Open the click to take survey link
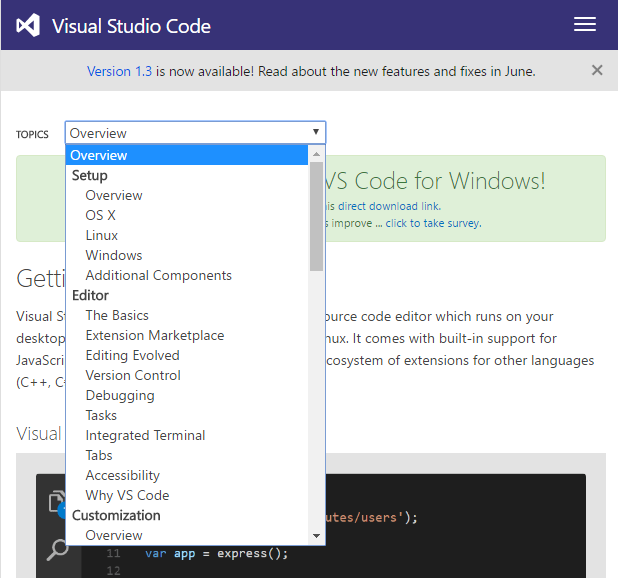618x578 pixels. pyautogui.click(x=433, y=223)
